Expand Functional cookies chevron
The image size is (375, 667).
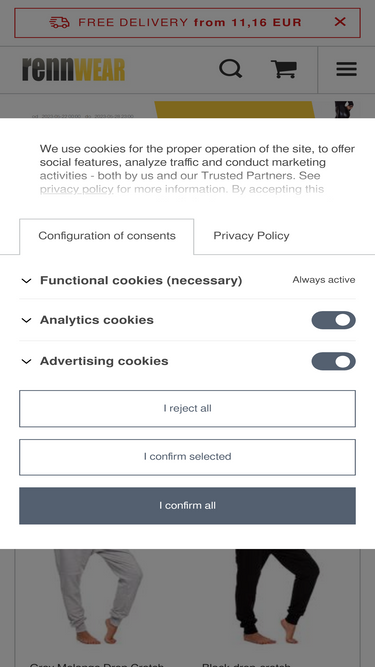click(26, 281)
